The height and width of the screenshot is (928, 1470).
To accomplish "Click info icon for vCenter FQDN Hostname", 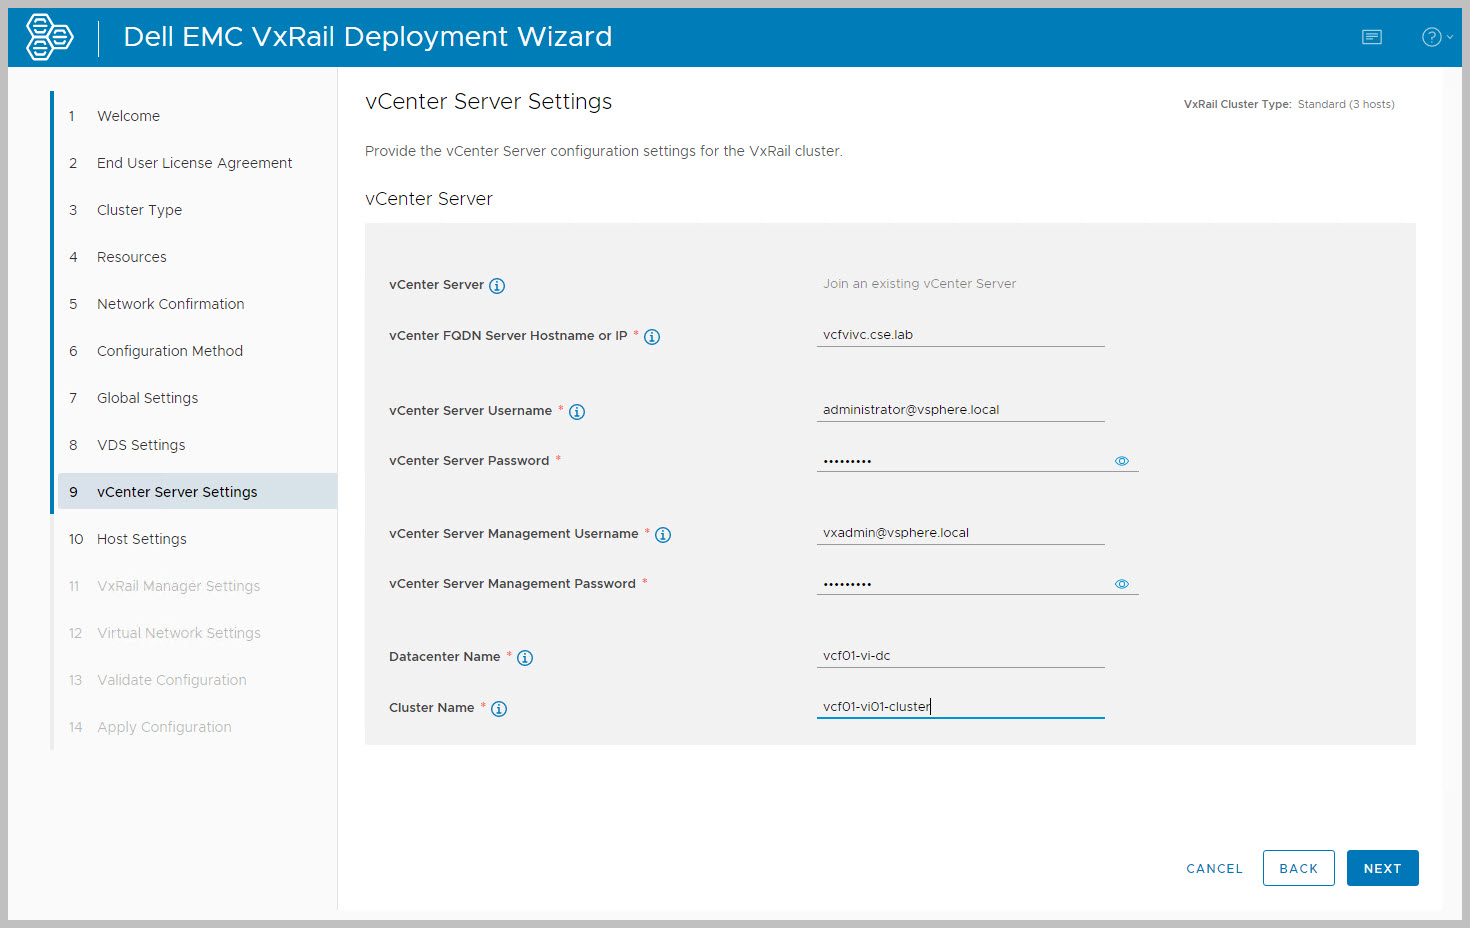I will click(652, 337).
